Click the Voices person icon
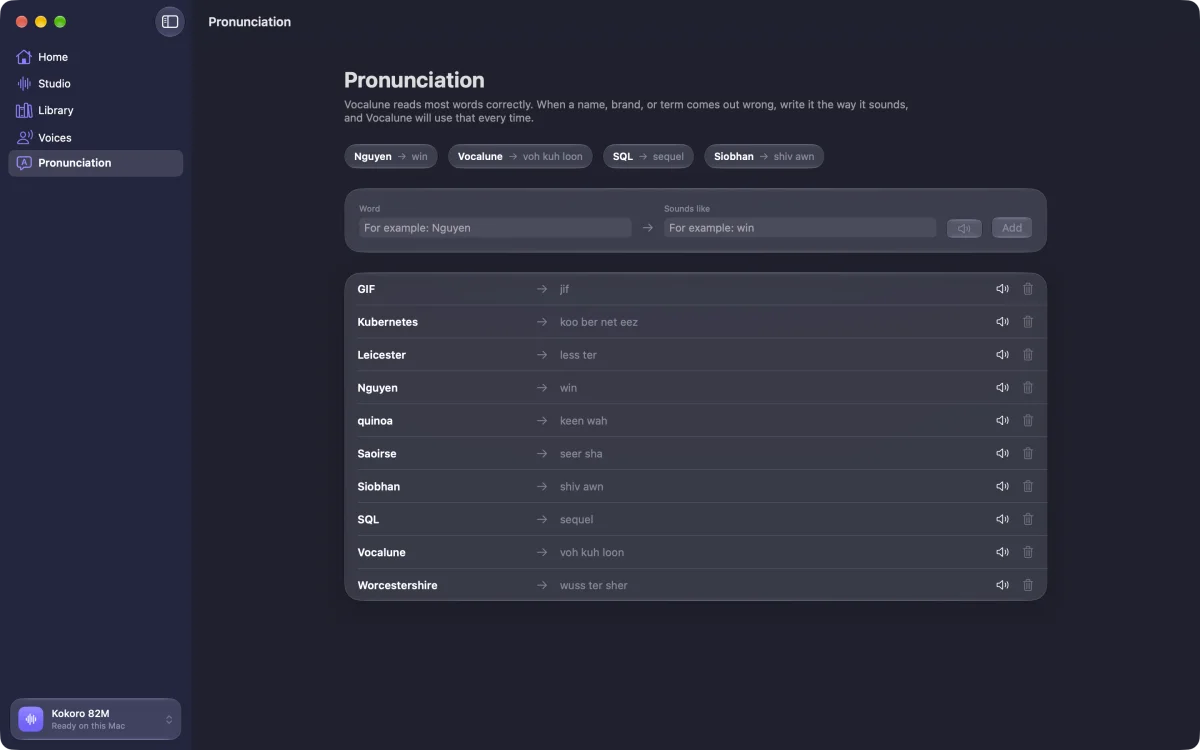Viewport: 1200px width, 750px height. 24,138
